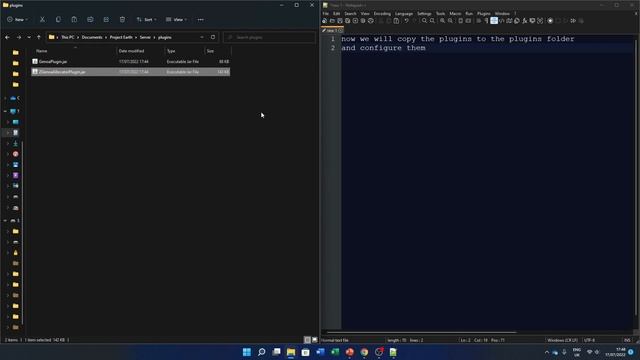The image size is (640, 360).
Task: Click Undo arrow in Notepad++ toolbar
Action: coord(406,20)
